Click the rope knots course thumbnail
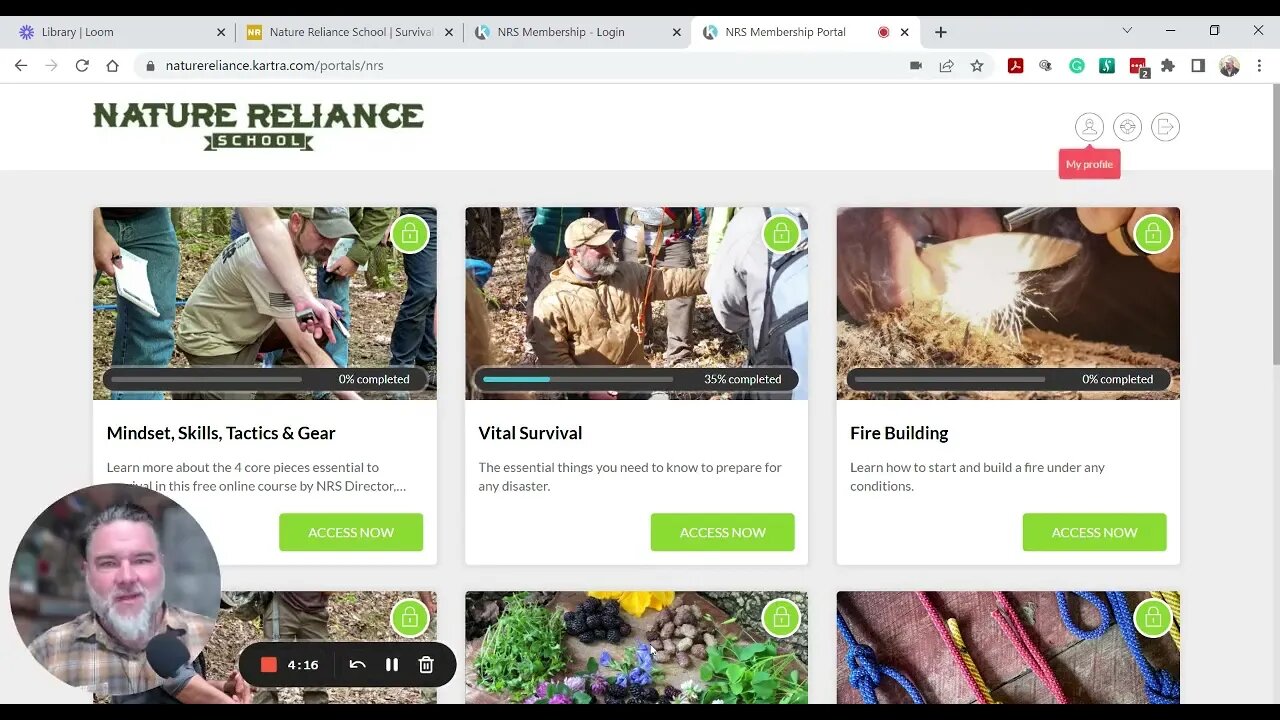 (x=1008, y=647)
